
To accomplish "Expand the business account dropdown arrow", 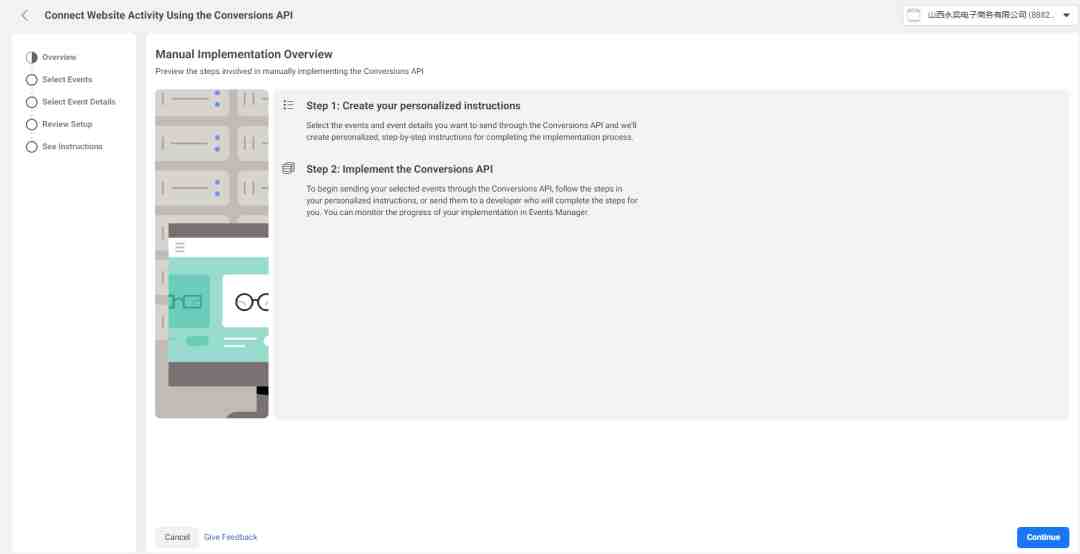I will (1066, 15).
